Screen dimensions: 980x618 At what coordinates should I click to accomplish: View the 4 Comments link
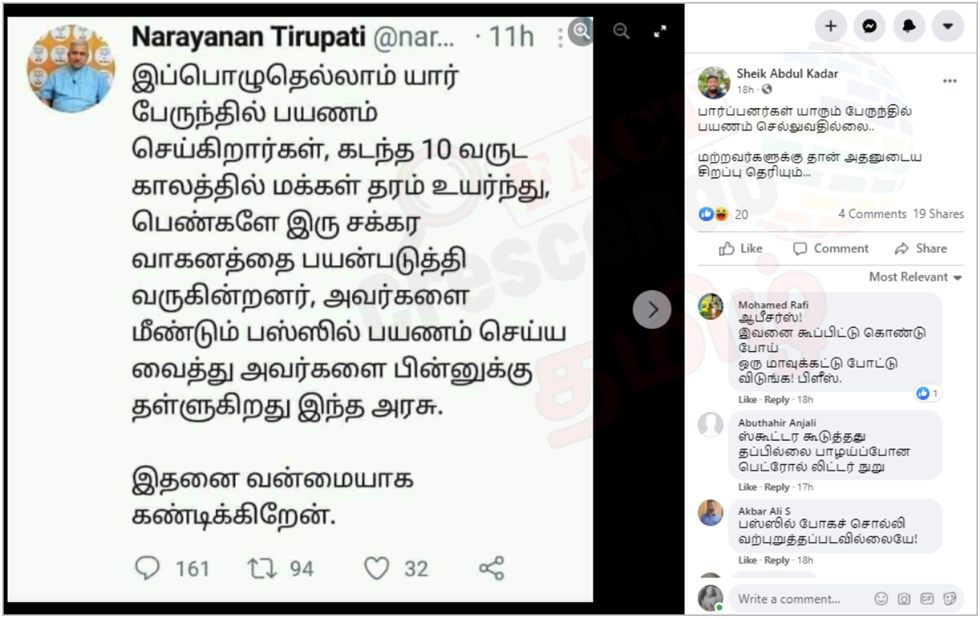pyautogui.click(x=872, y=214)
